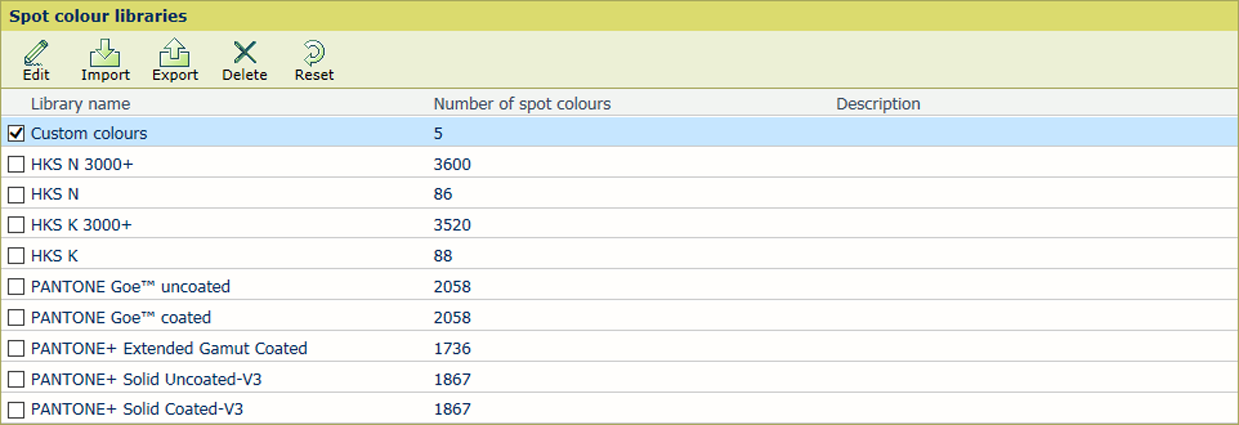This screenshot has height=425, width=1239.
Task: Check the PANTONE Goe coated checkbox
Action: tap(16, 318)
